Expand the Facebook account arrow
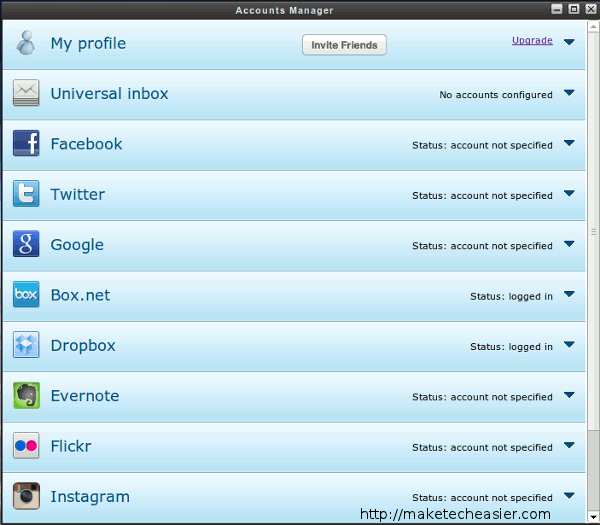The width and height of the screenshot is (600, 525). pyautogui.click(x=569, y=143)
